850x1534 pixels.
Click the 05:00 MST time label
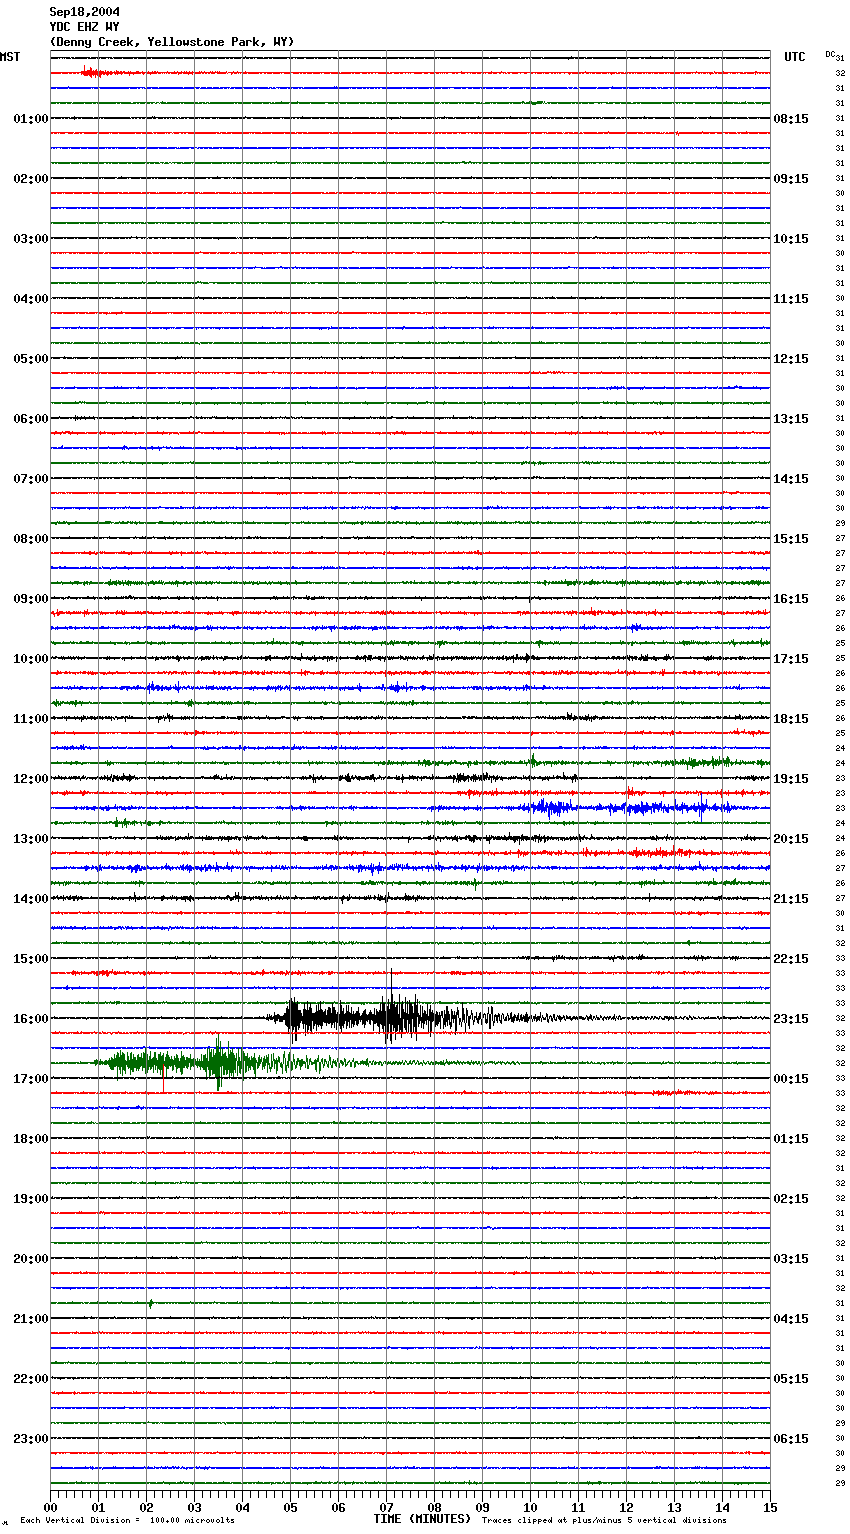click(30, 359)
